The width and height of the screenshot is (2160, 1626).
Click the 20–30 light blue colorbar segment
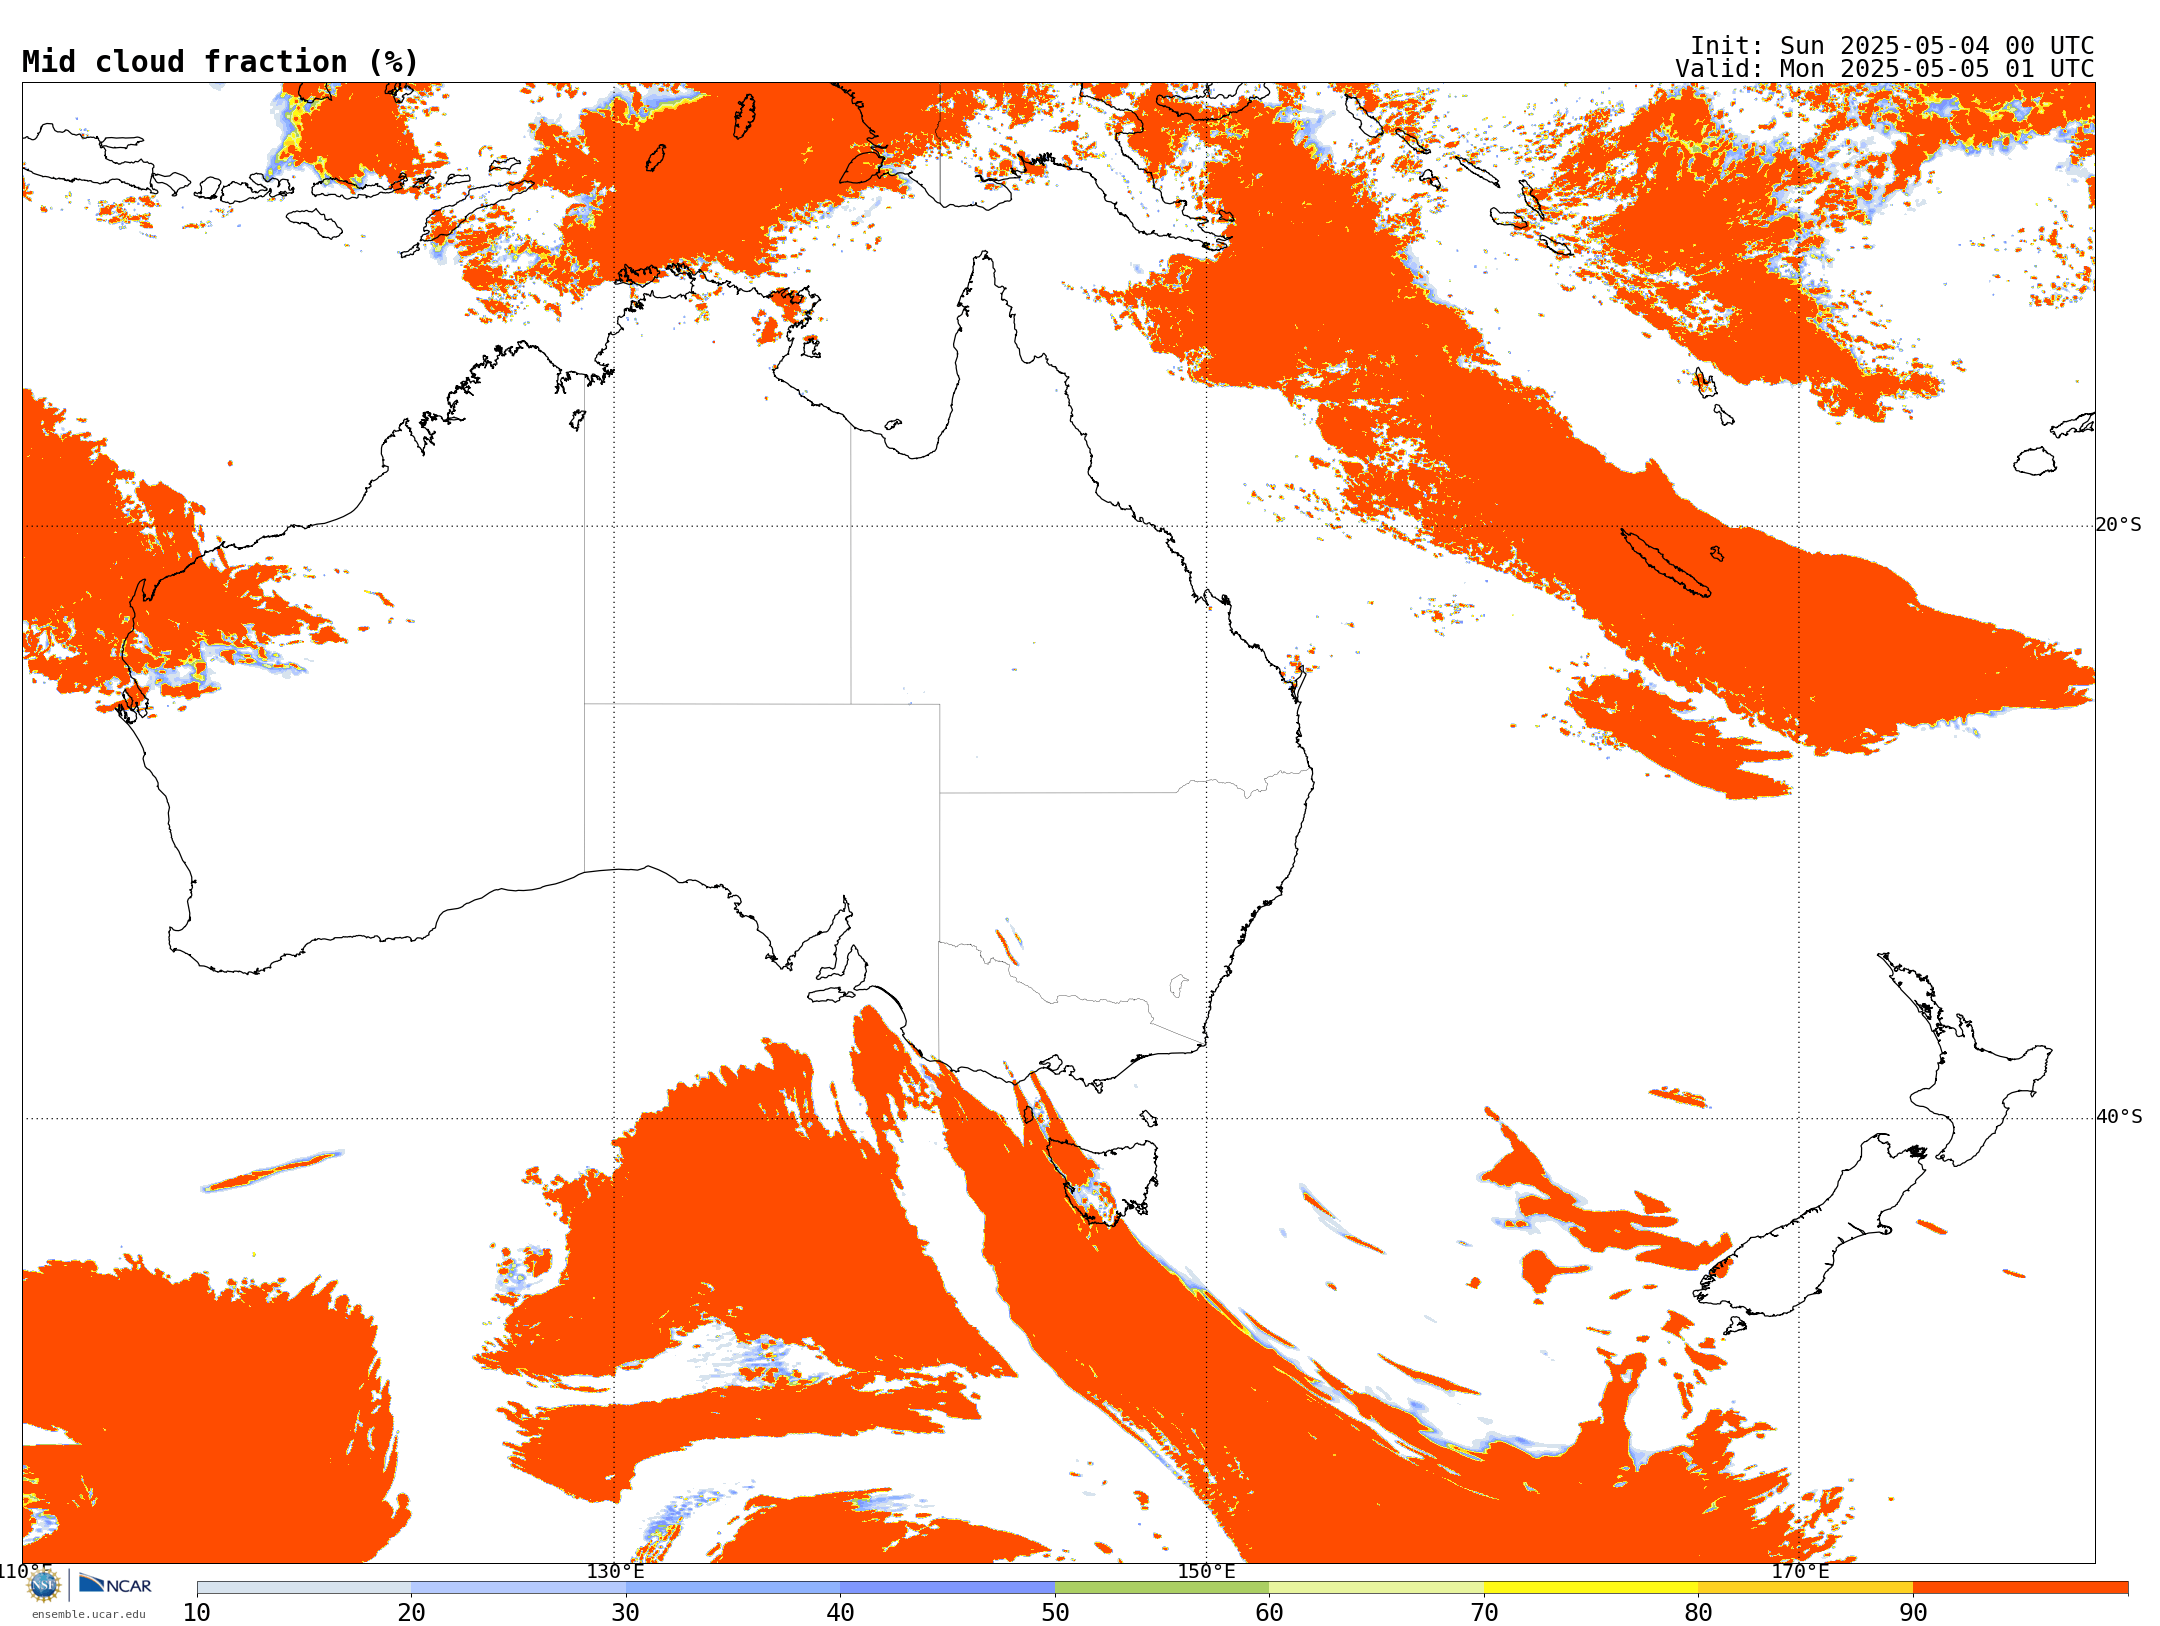[x=518, y=1588]
